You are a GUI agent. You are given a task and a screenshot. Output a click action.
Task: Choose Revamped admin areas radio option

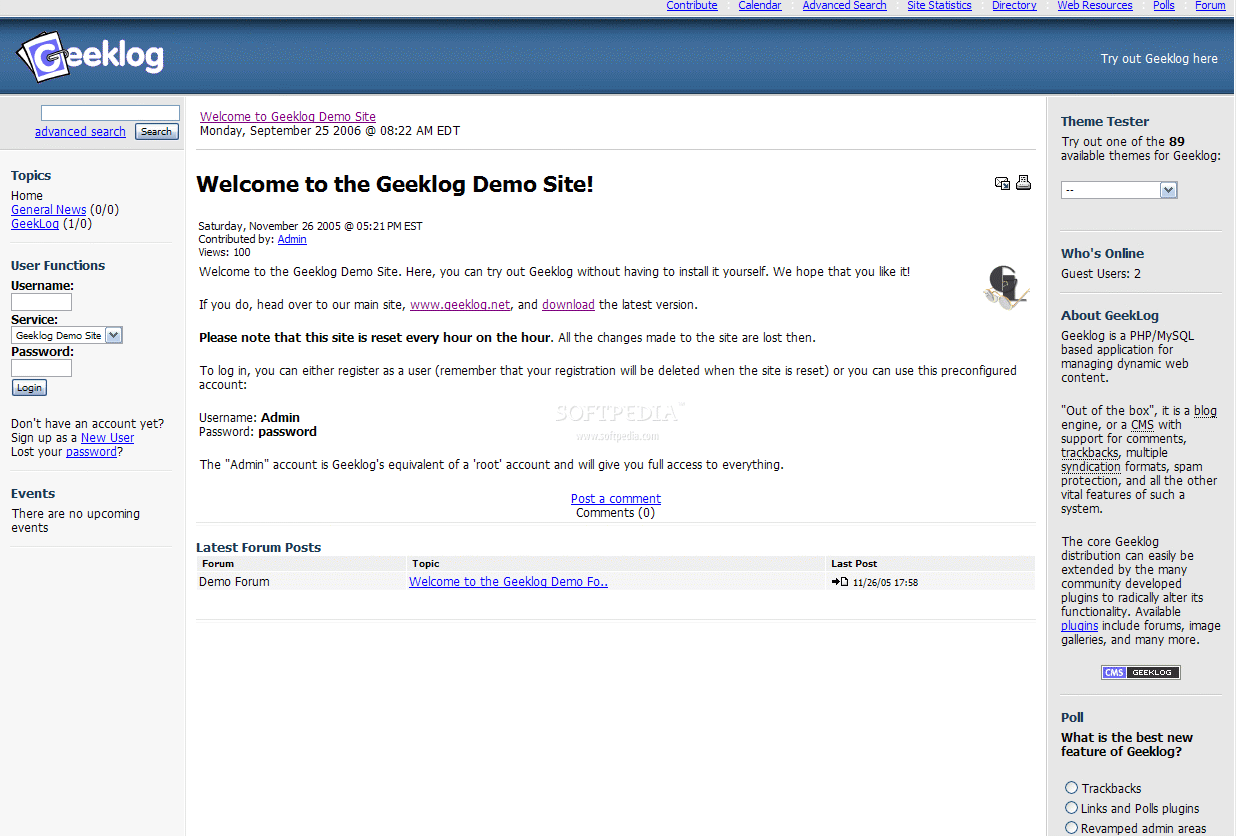pos(1071,828)
